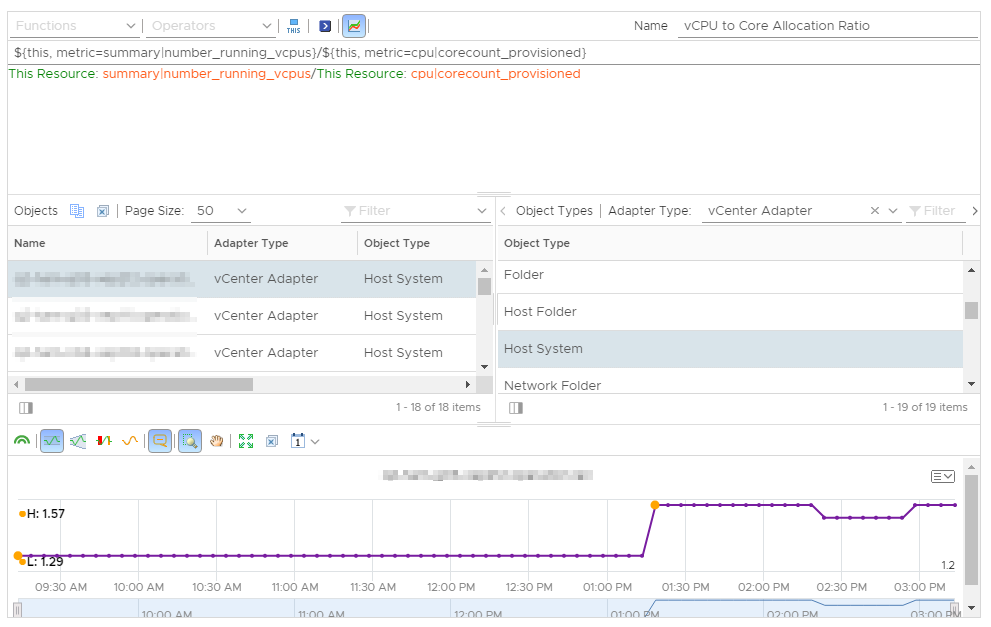Click the Name input field

[827, 26]
